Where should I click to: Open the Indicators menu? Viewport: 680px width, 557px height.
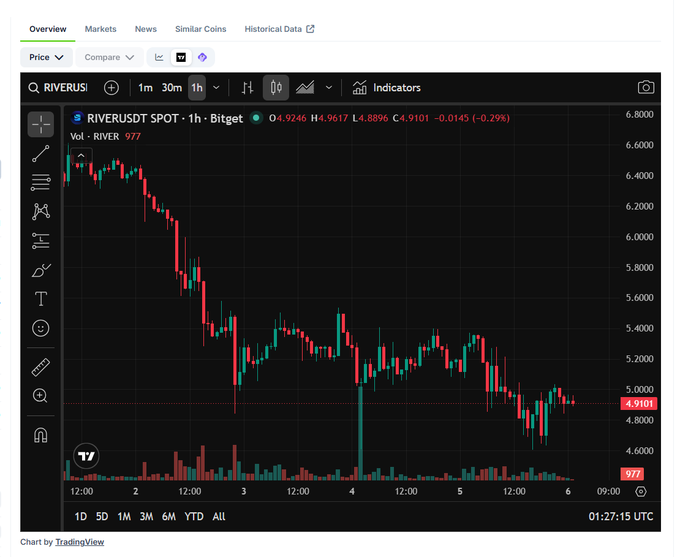(386, 88)
